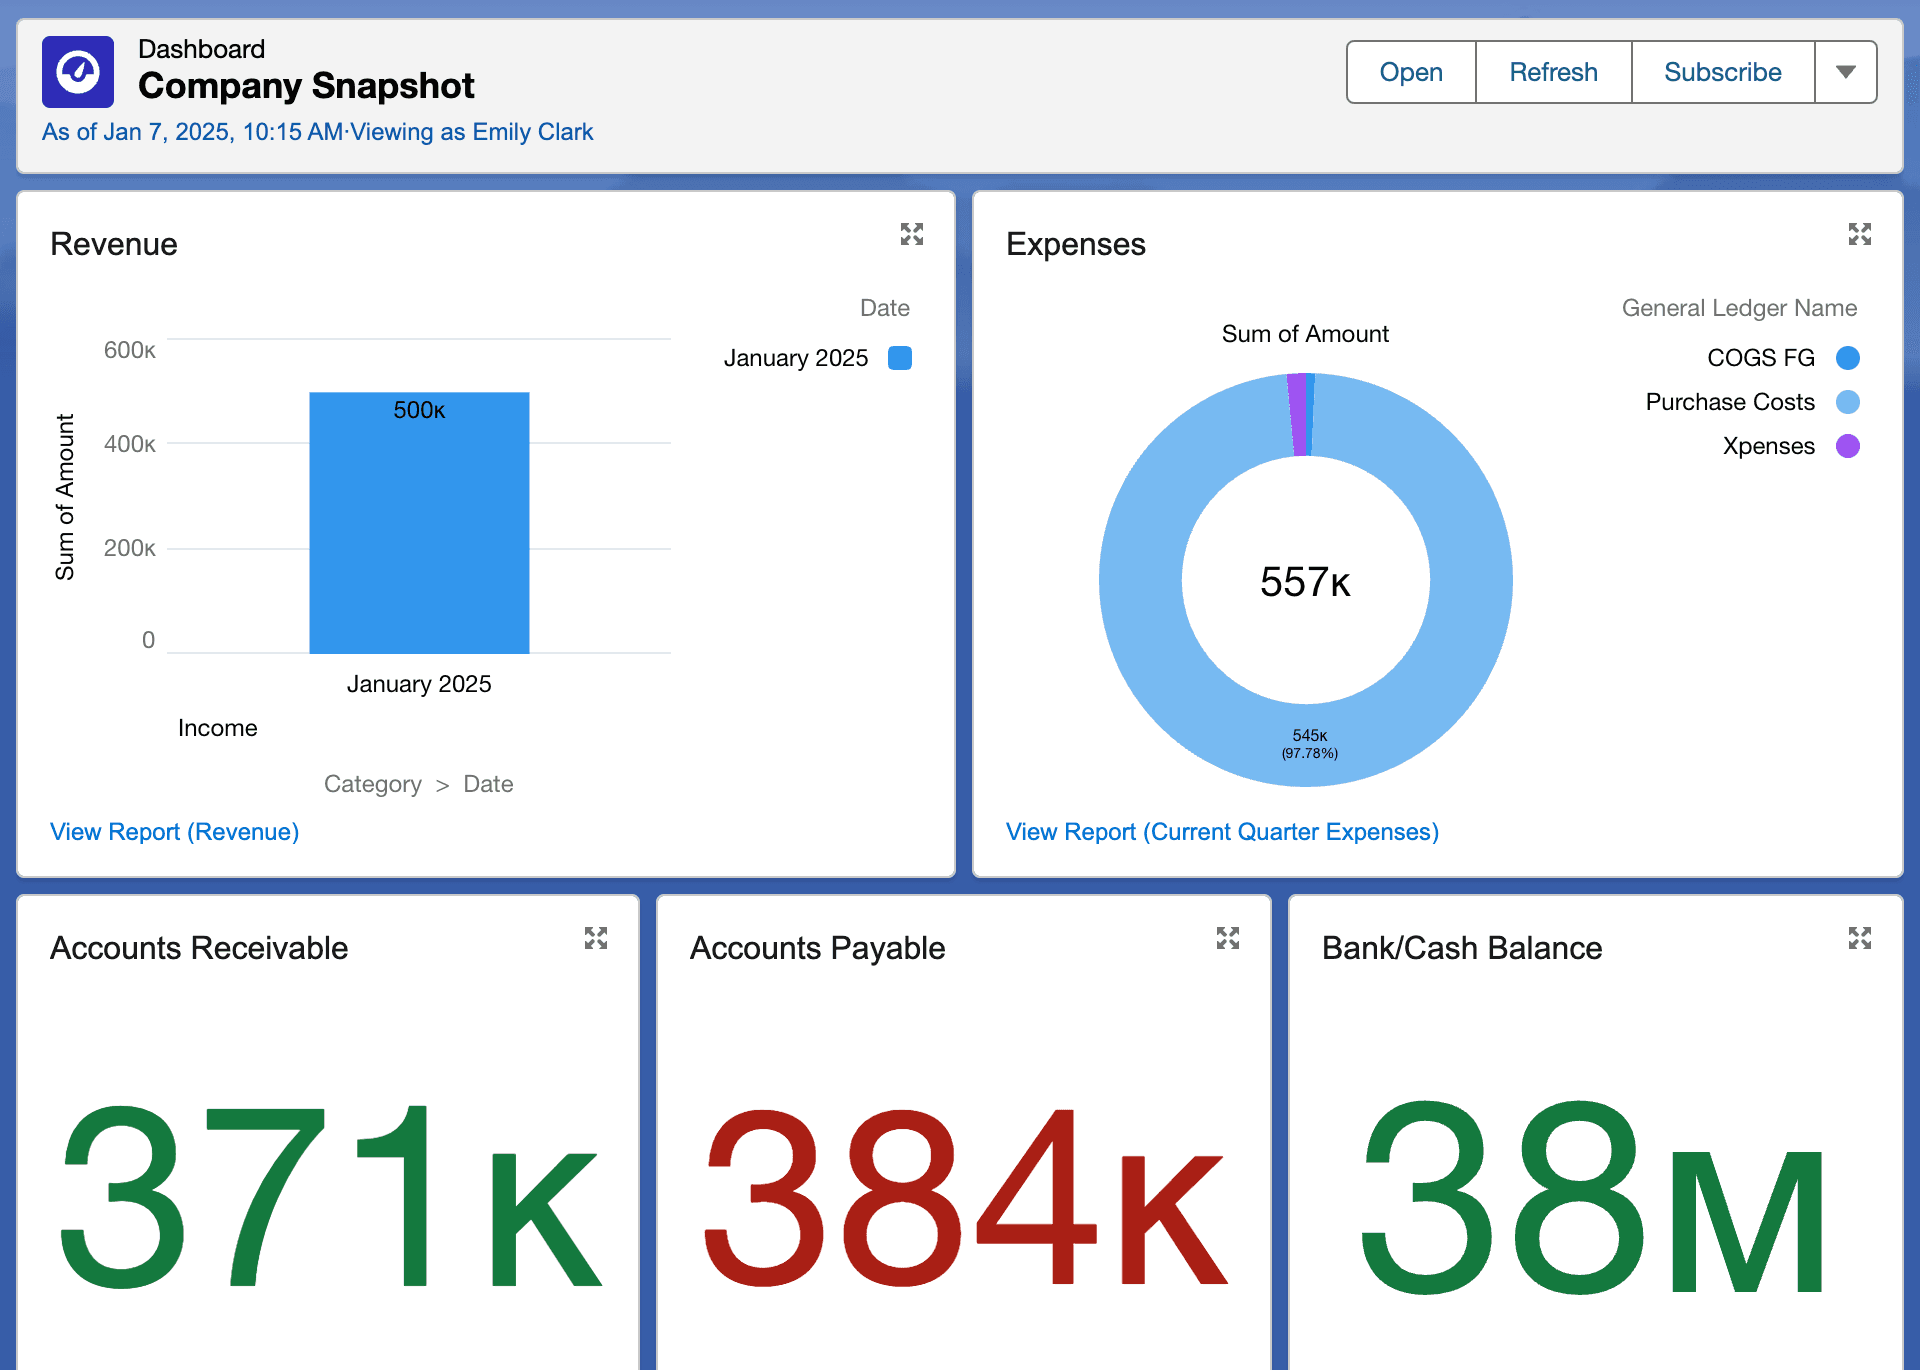The width and height of the screenshot is (1920, 1370).
Task: Click the 384K Accounts Payable metric
Action: pyautogui.click(x=965, y=1197)
